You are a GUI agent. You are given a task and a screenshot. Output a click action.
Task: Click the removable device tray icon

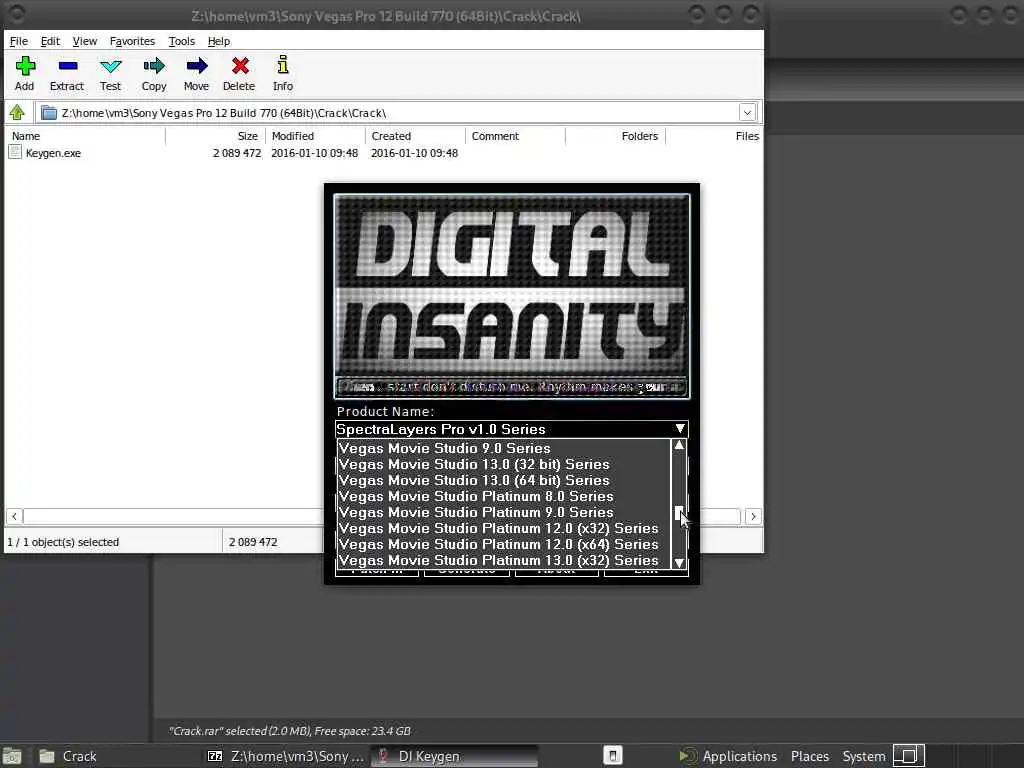(613, 756)
